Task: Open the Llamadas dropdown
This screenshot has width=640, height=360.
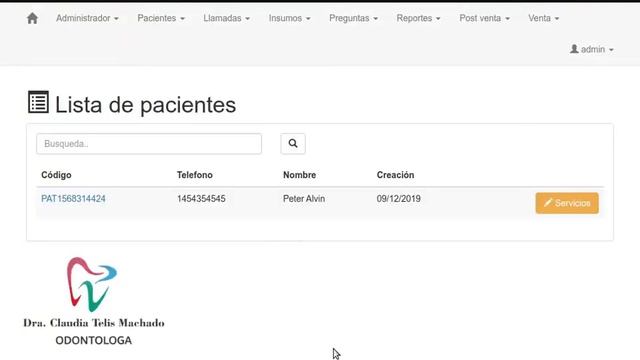Action: coord(227,18)
